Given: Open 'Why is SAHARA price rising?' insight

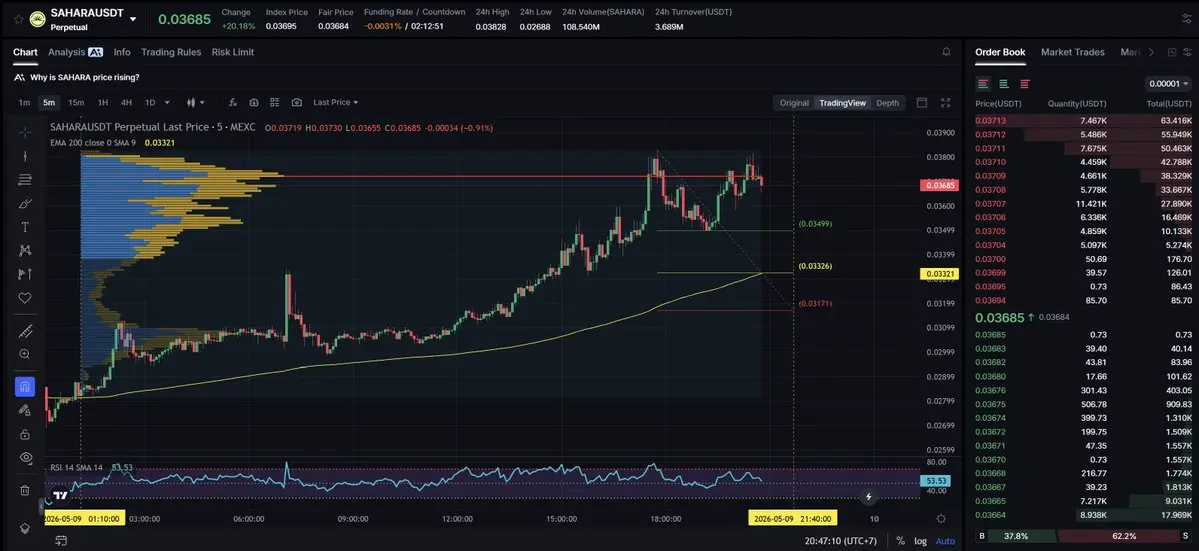Looking at the screenshot, I should (85, 77).
